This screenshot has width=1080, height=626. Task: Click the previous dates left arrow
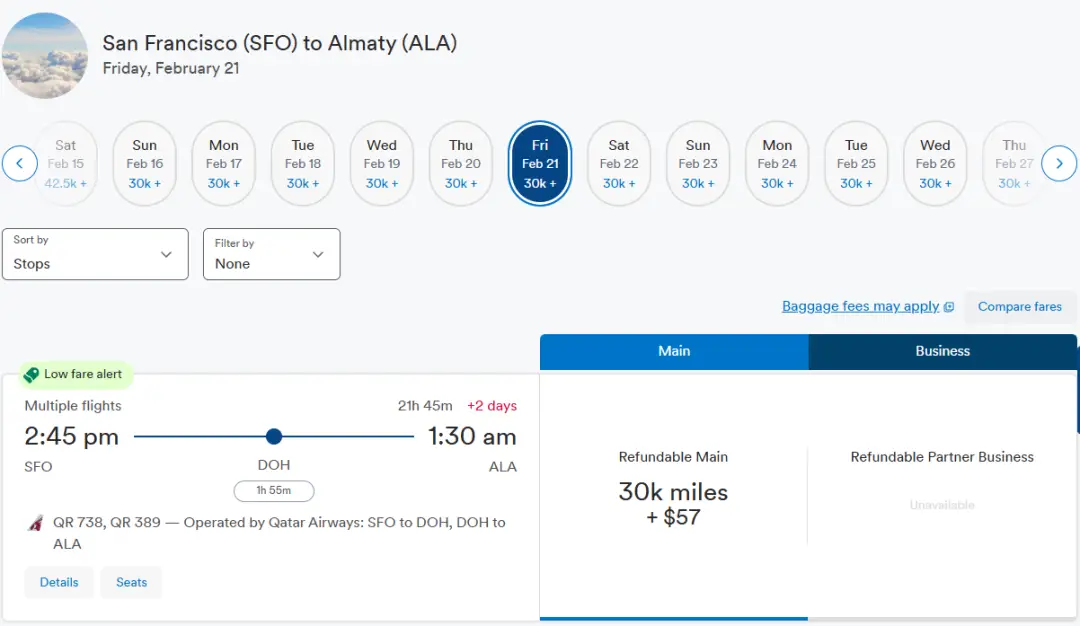tap(20, 163)
